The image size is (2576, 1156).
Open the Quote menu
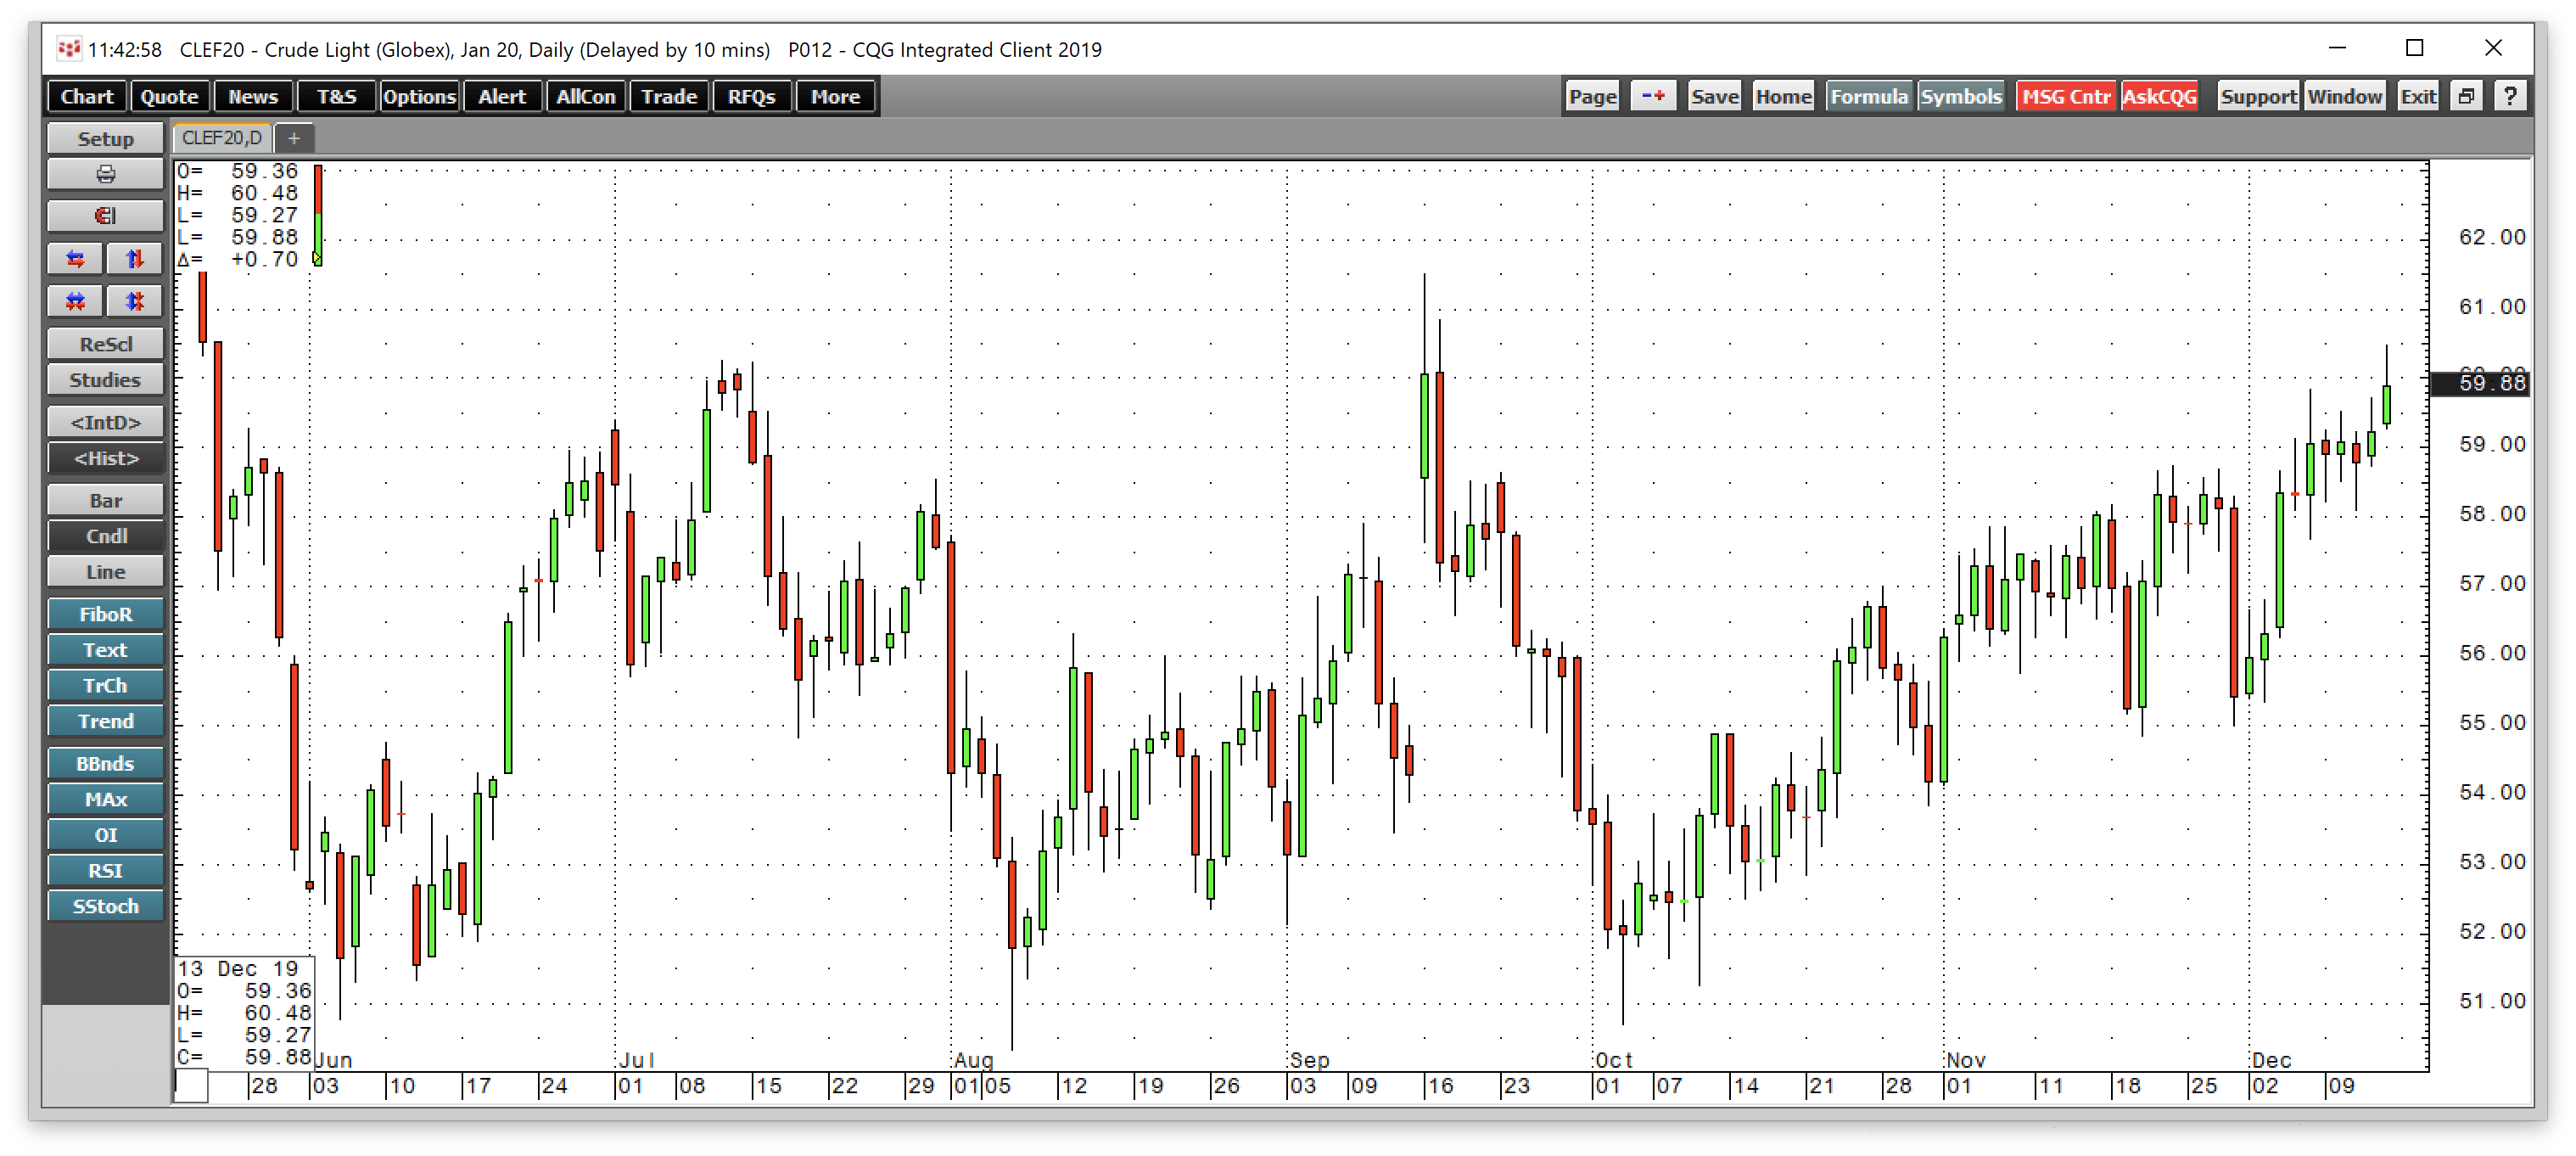(169, 96)
